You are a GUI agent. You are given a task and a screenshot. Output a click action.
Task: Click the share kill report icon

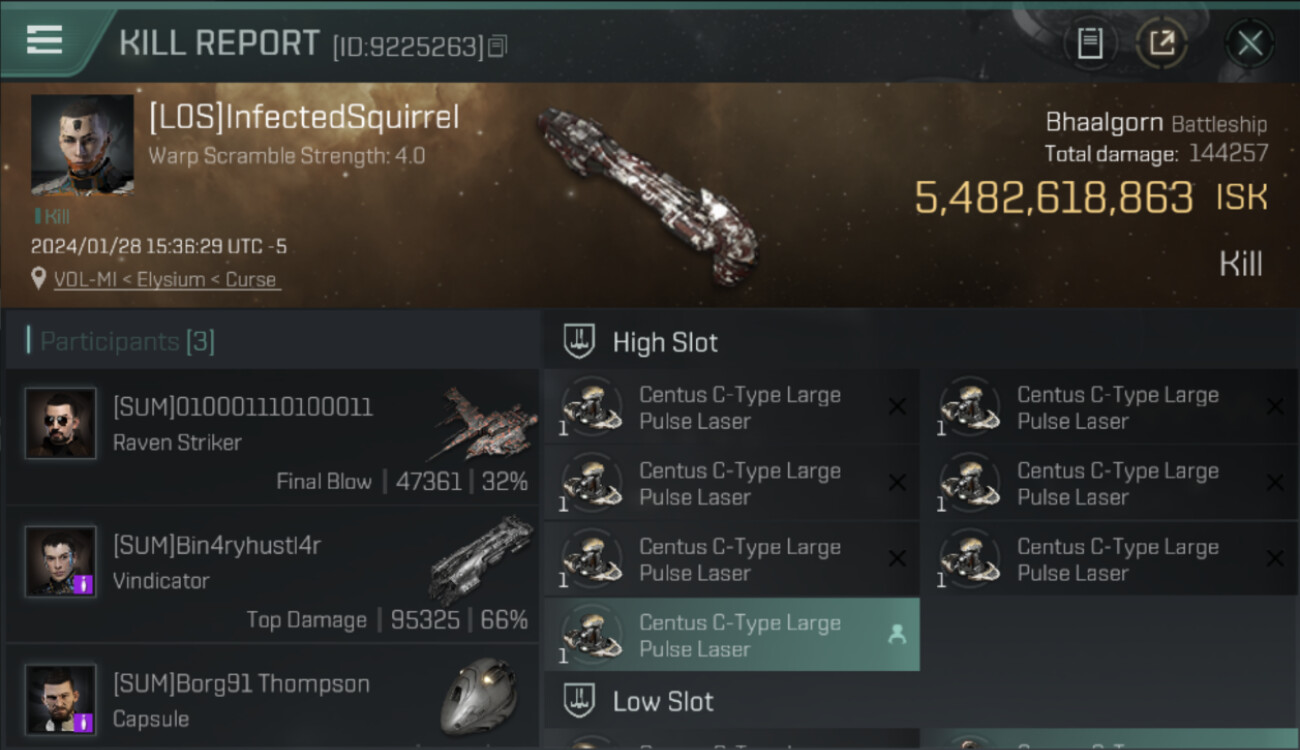1162,43
